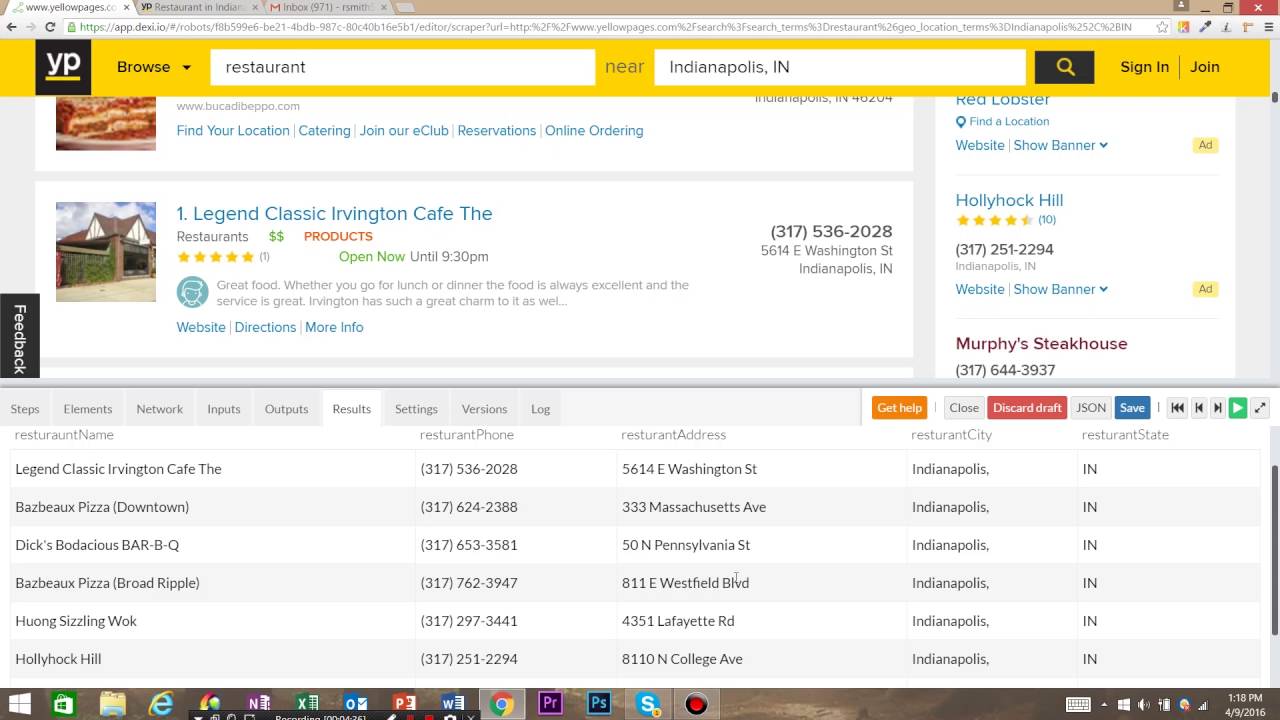
Task: Open the review speech bubble icon
Action: (192, 292)
